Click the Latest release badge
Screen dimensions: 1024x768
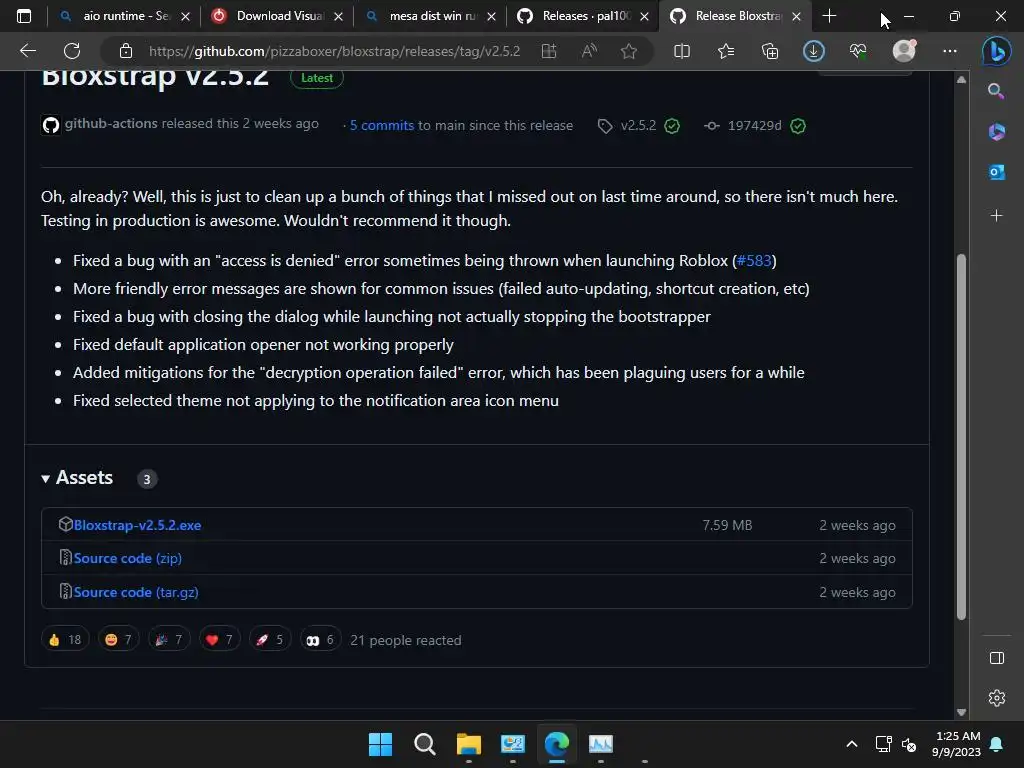[x=317, y=78]
